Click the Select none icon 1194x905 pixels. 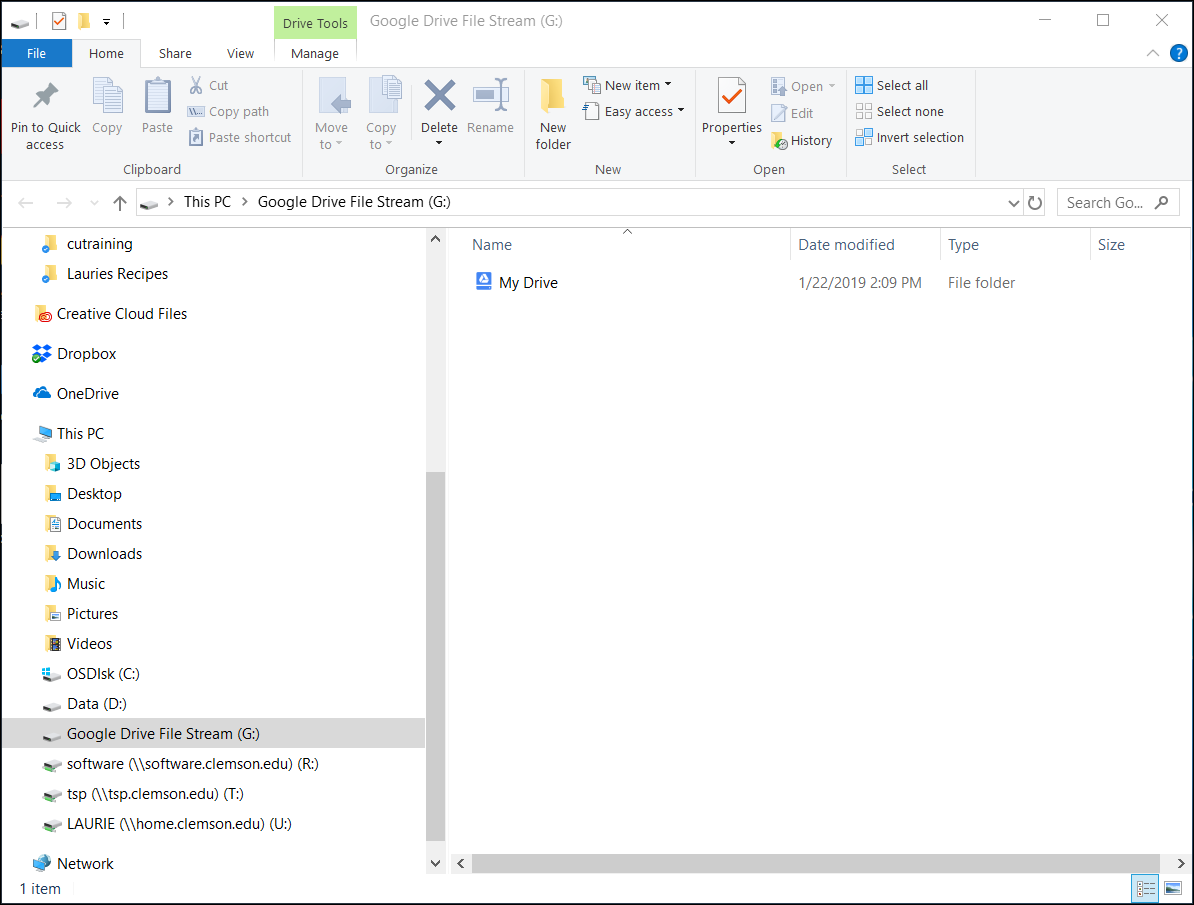pos(864,111)
